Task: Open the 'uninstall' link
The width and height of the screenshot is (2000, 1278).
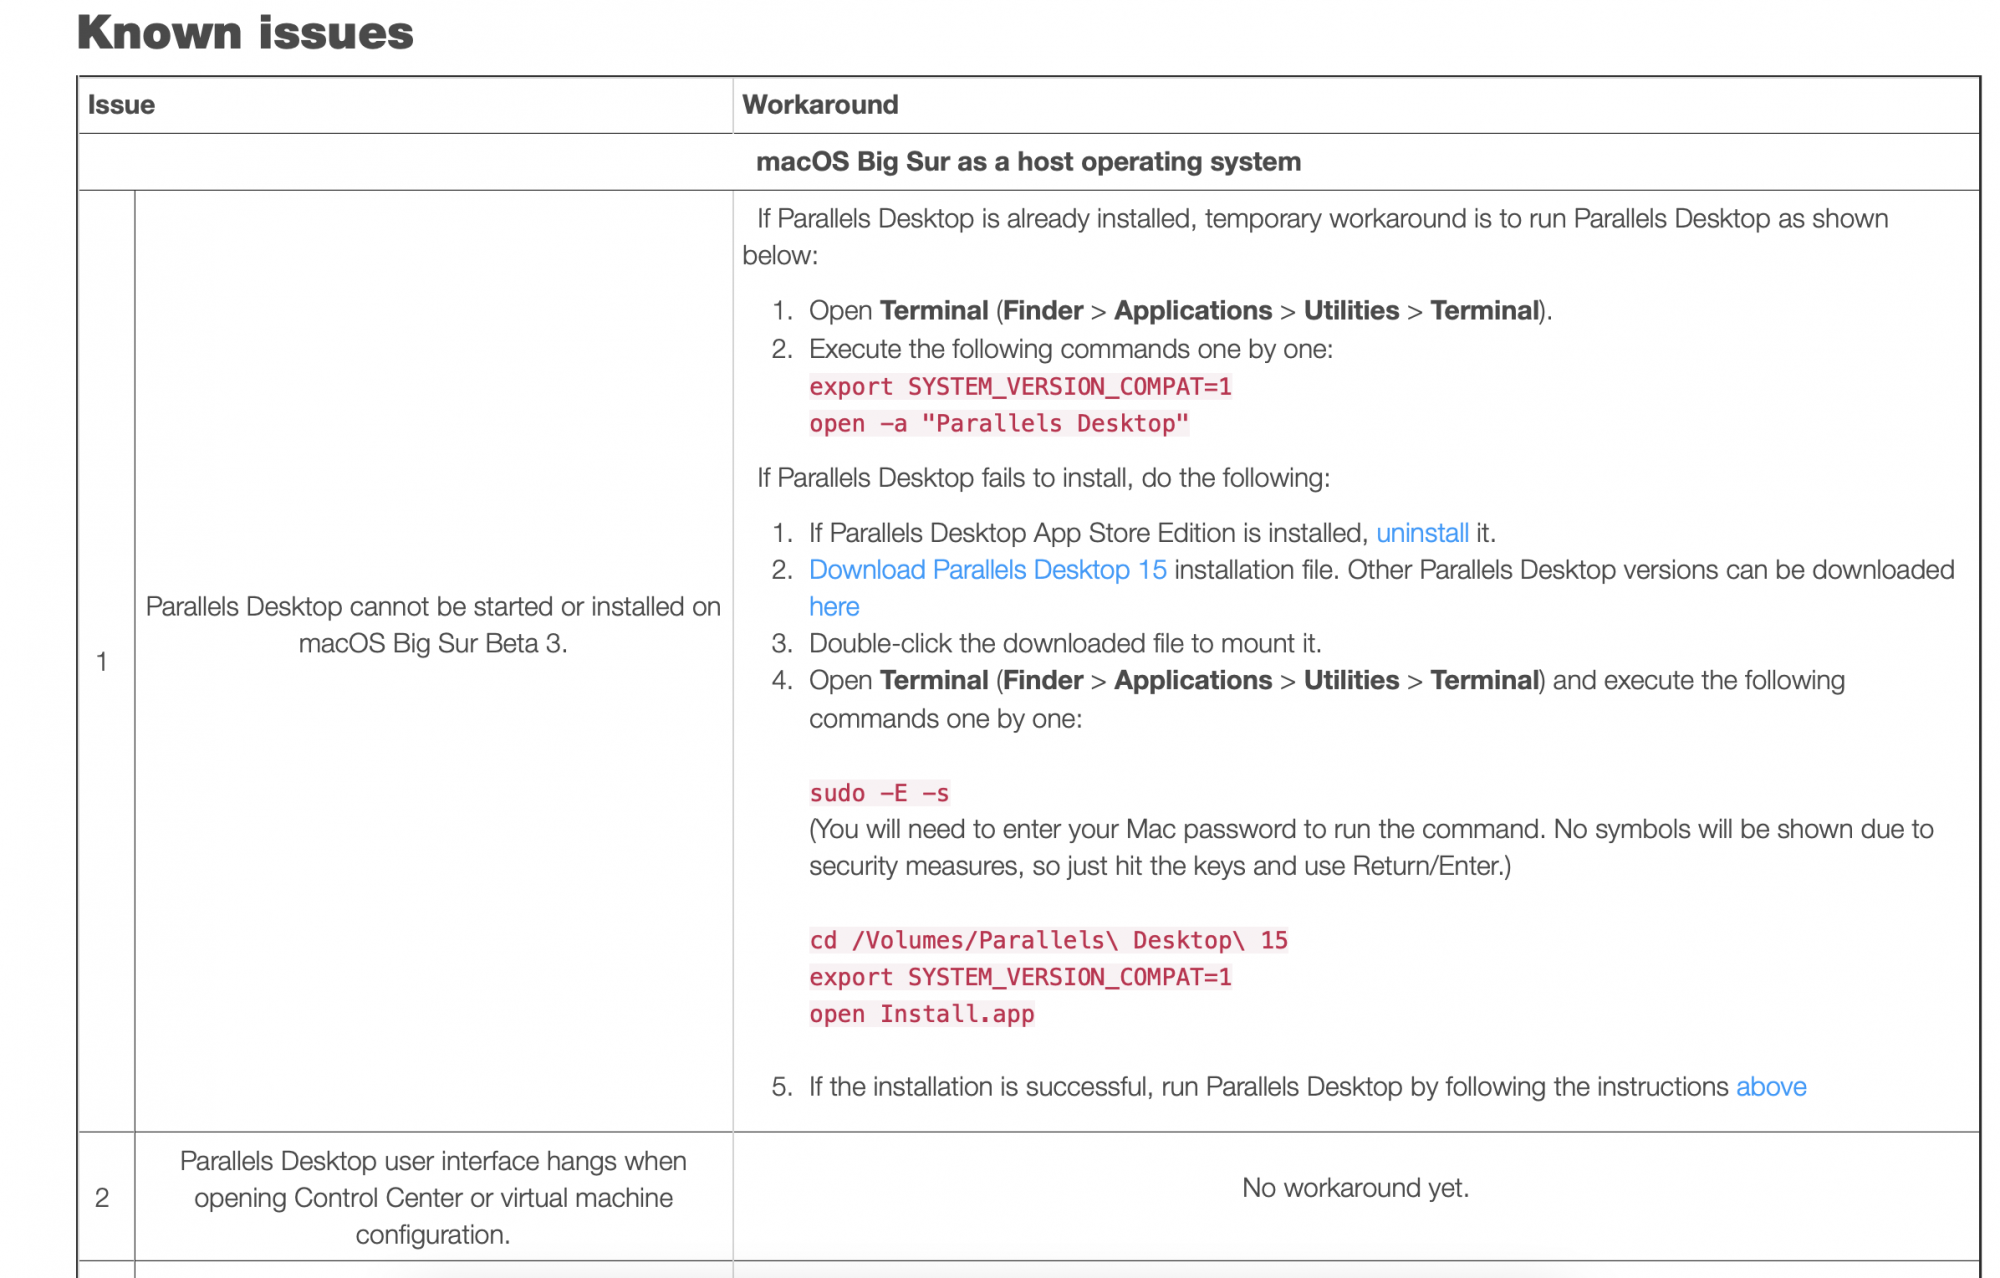Action: [x=1422, y=533]
